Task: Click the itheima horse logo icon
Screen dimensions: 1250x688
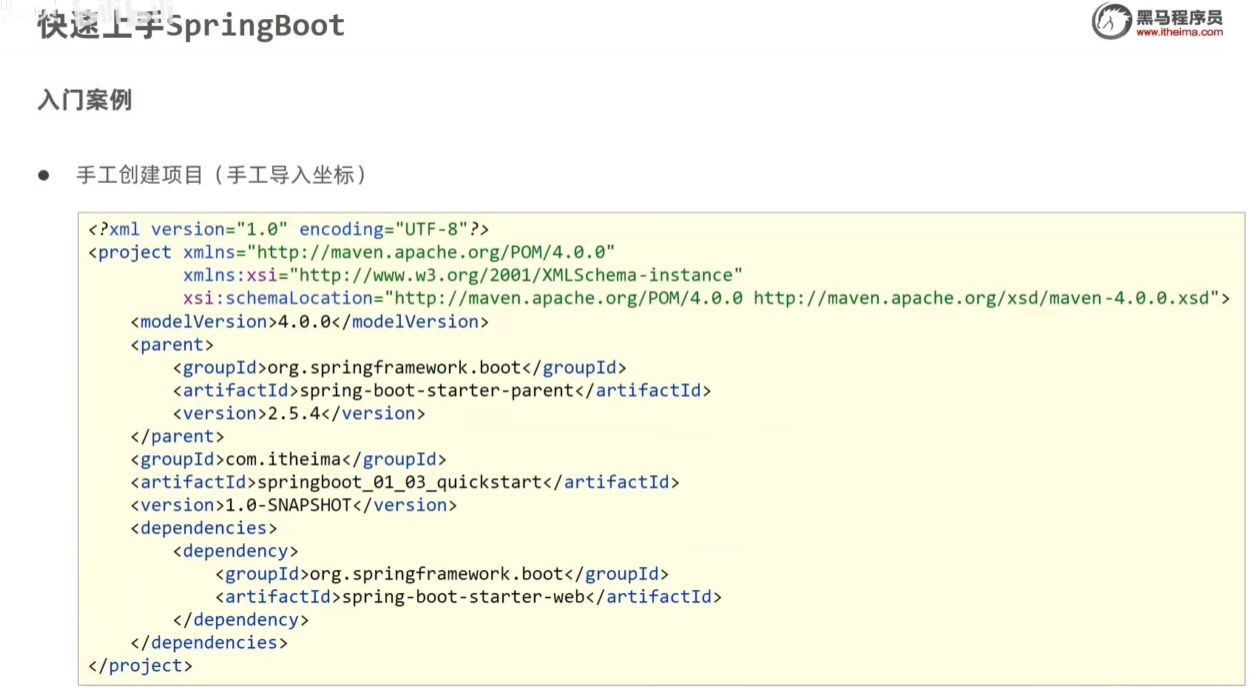Action: 1110,20
